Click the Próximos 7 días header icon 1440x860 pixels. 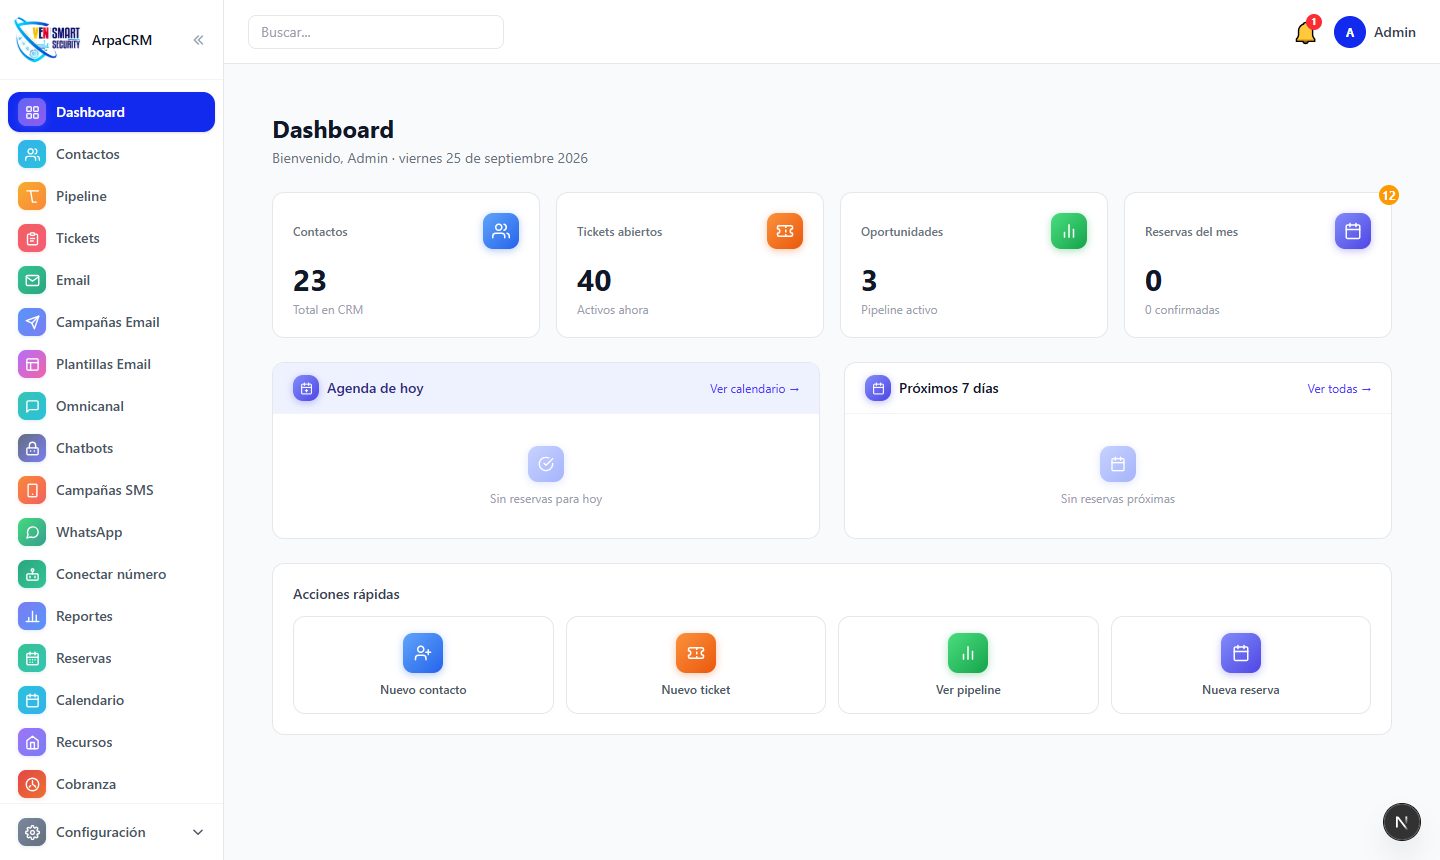pyautogui.click(x=878, y=388)
